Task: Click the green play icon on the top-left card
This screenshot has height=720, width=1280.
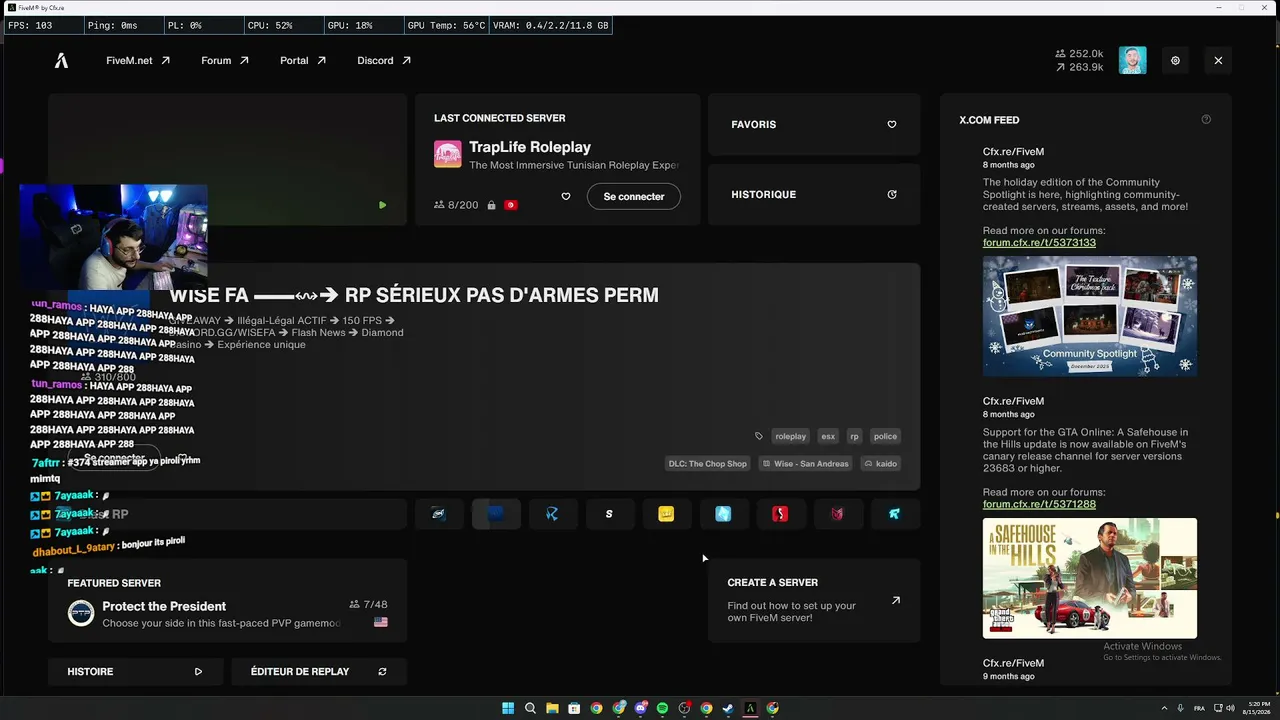Action: (x=382, y=205)
